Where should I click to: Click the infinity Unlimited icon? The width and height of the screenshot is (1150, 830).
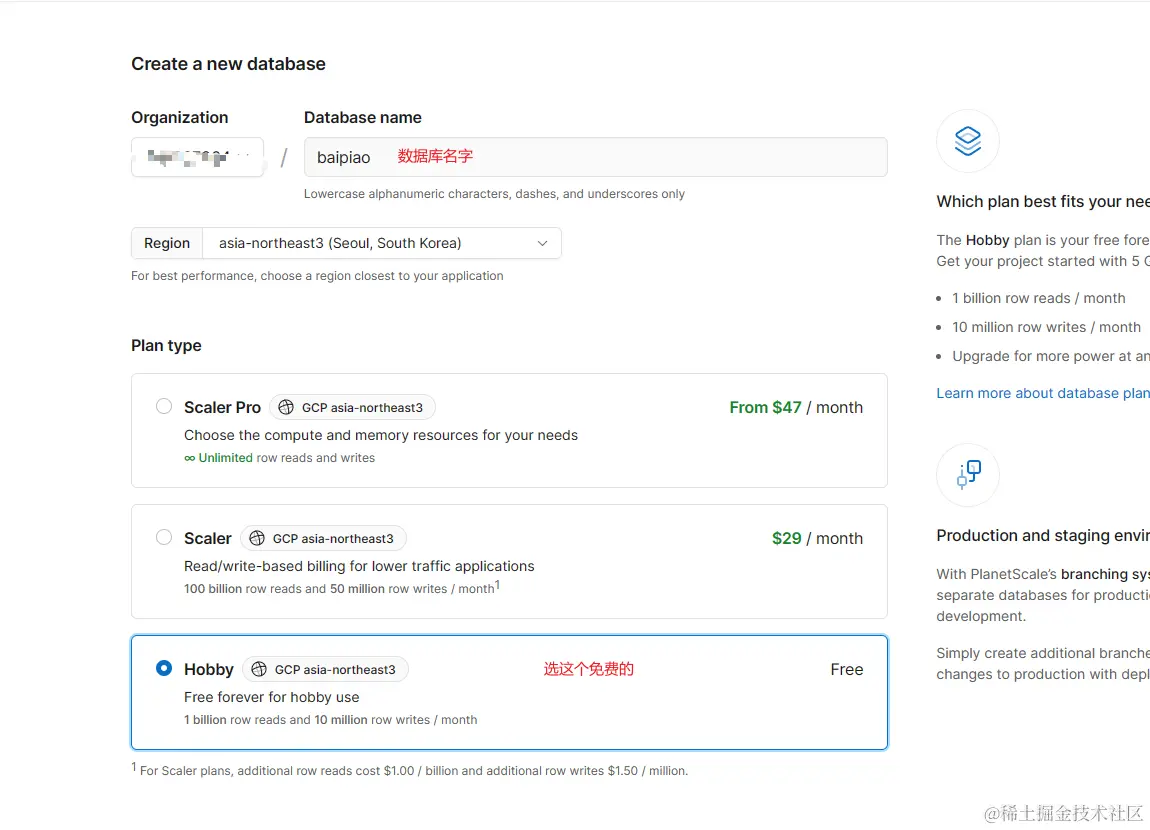pyautogui.click(x=190, y=458)
